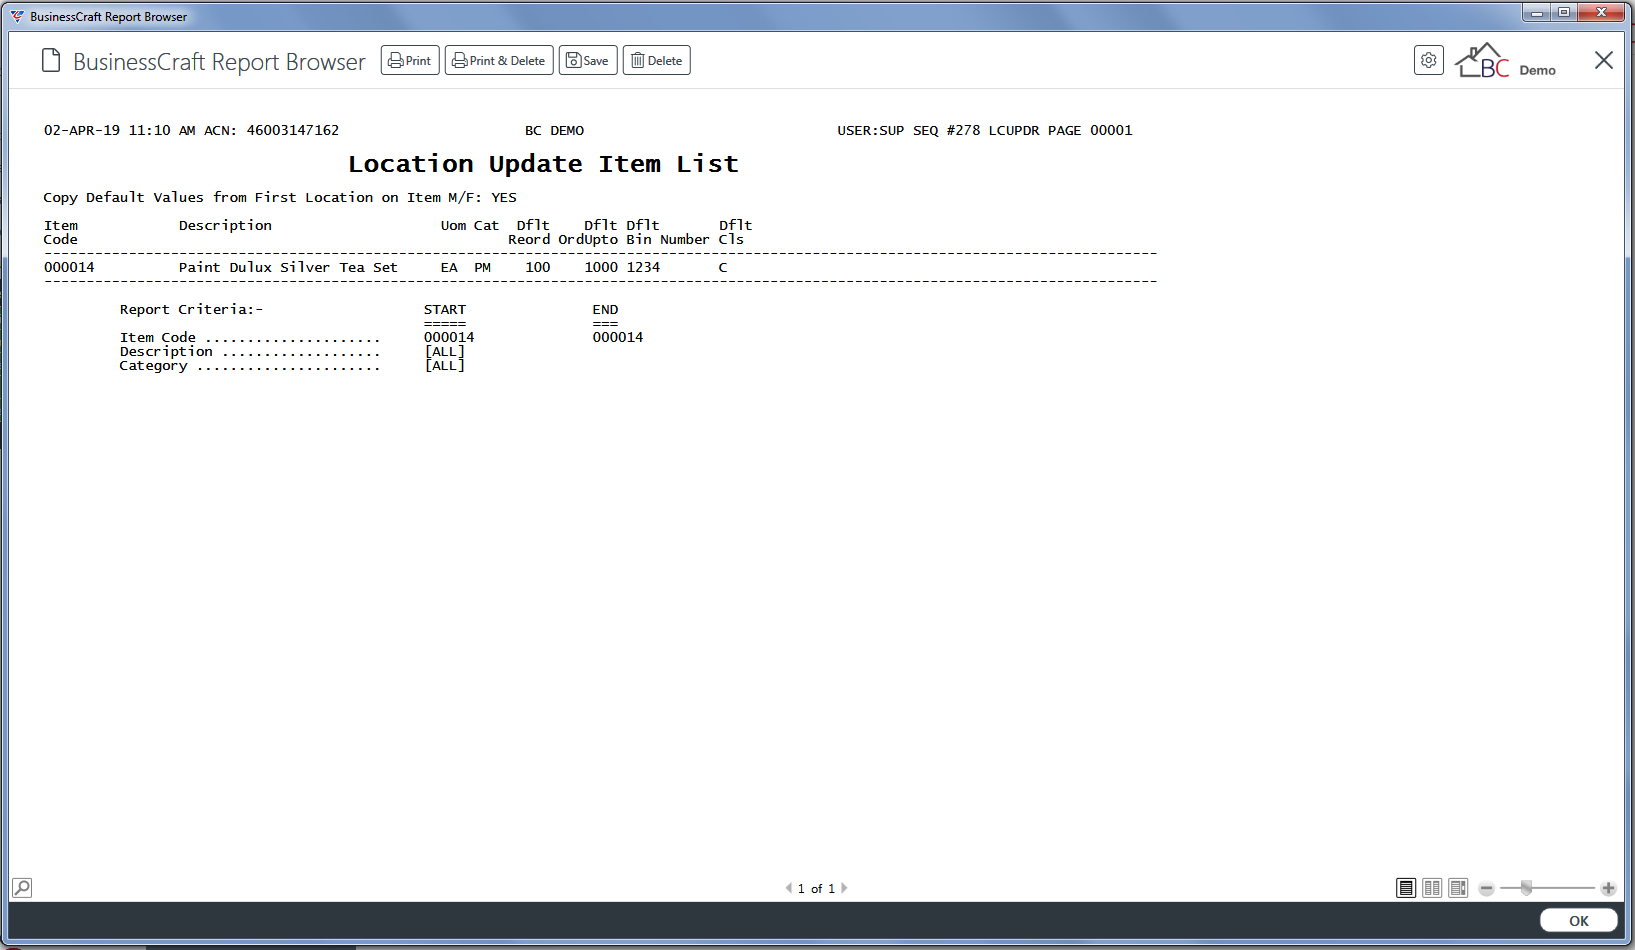The width and height of the screenshot is (1635, 950).
Task: Open the settings gear icon
Action: pos(1429,61)
